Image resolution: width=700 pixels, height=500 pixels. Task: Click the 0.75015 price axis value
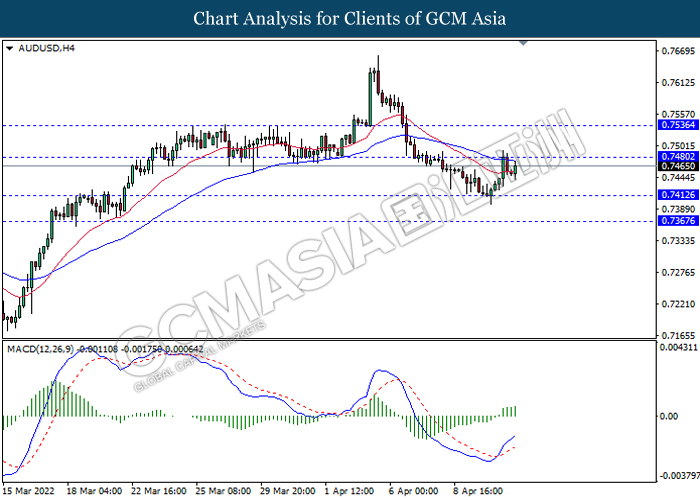click(678, 146)
